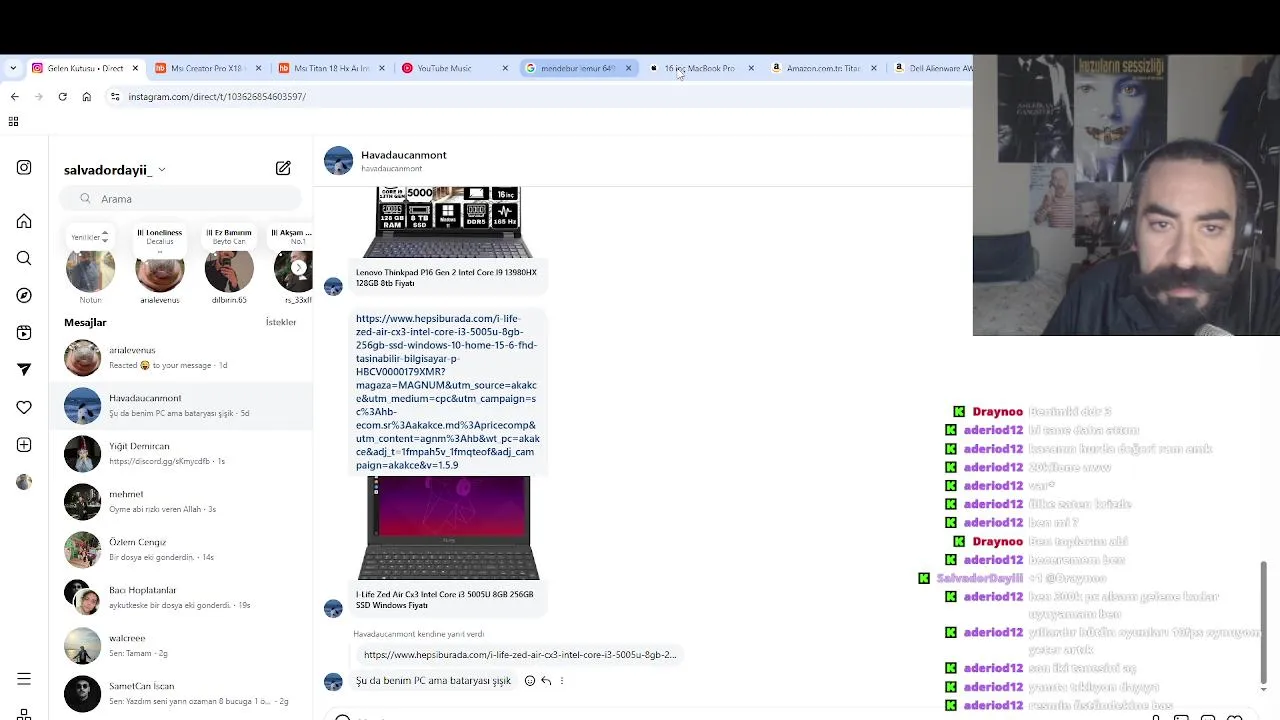Open long hepsiburada i-life zed air link
Image resolution: width=1280 pixels, height=720 pixels.
click(x=447, y=391)
